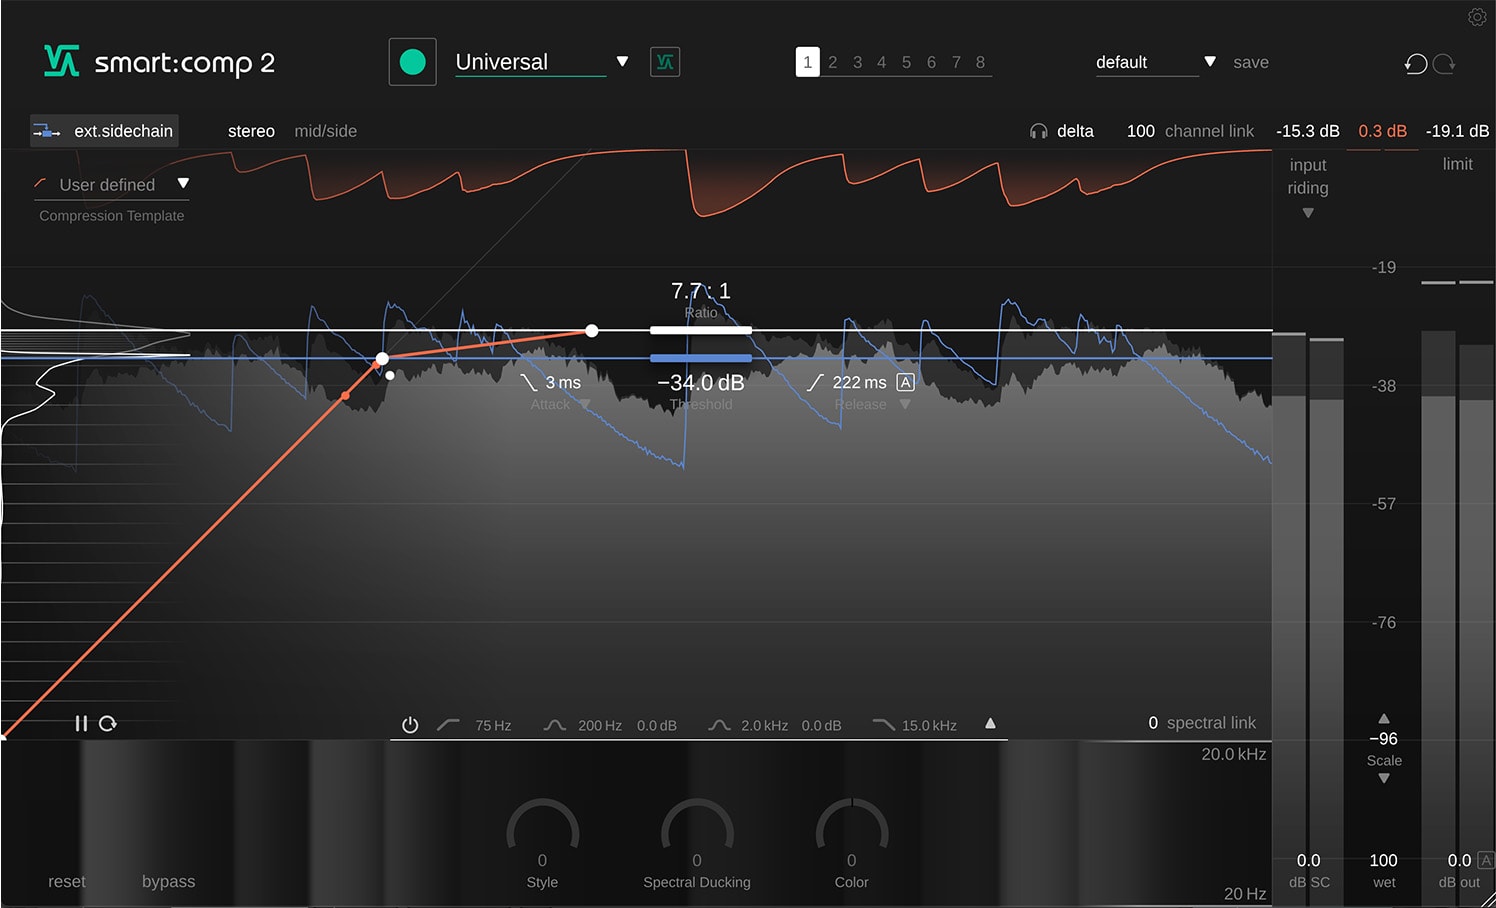The height and width of the screenshot is (908, 1496).
Task: Open the default preset dropdown
Action: pos(1210,62)
